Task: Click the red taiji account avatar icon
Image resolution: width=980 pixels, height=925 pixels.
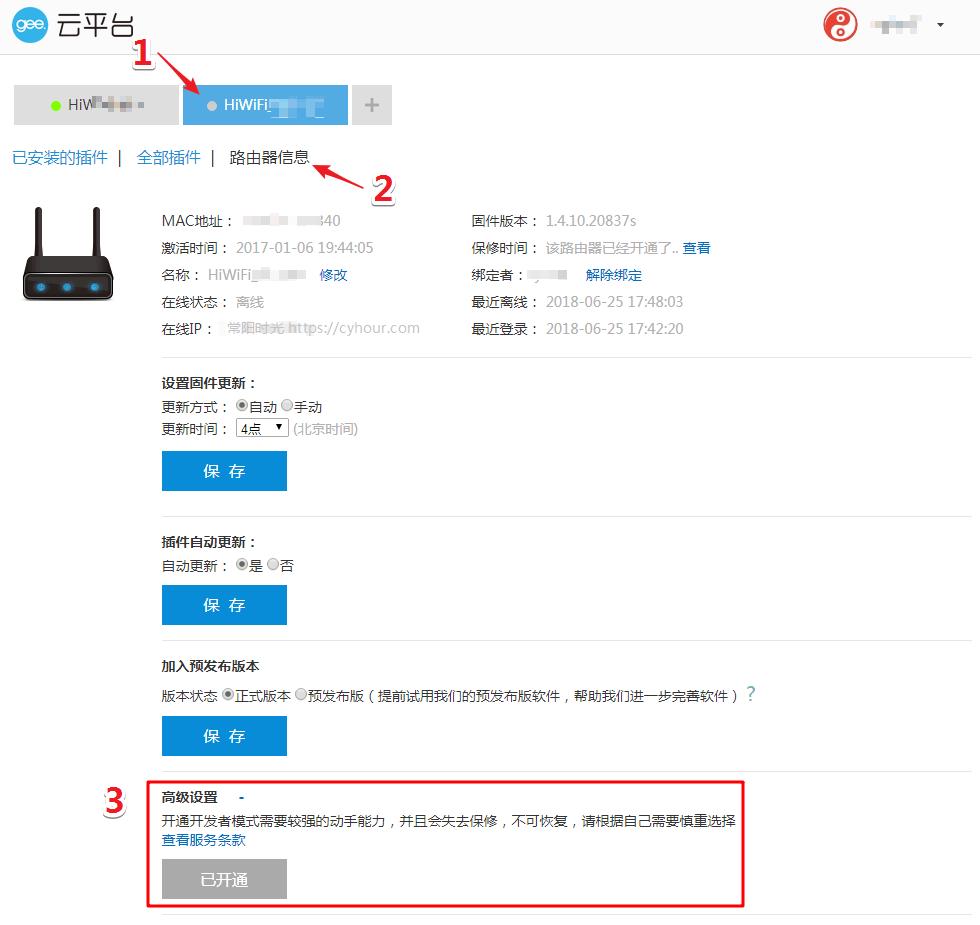Action: point(840,24)
